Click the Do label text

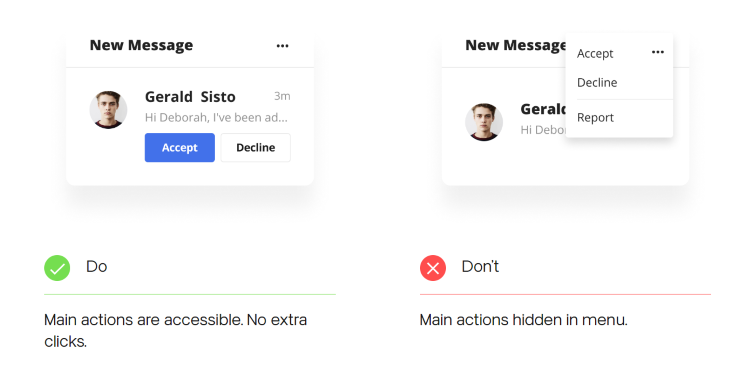pos(97,267)
